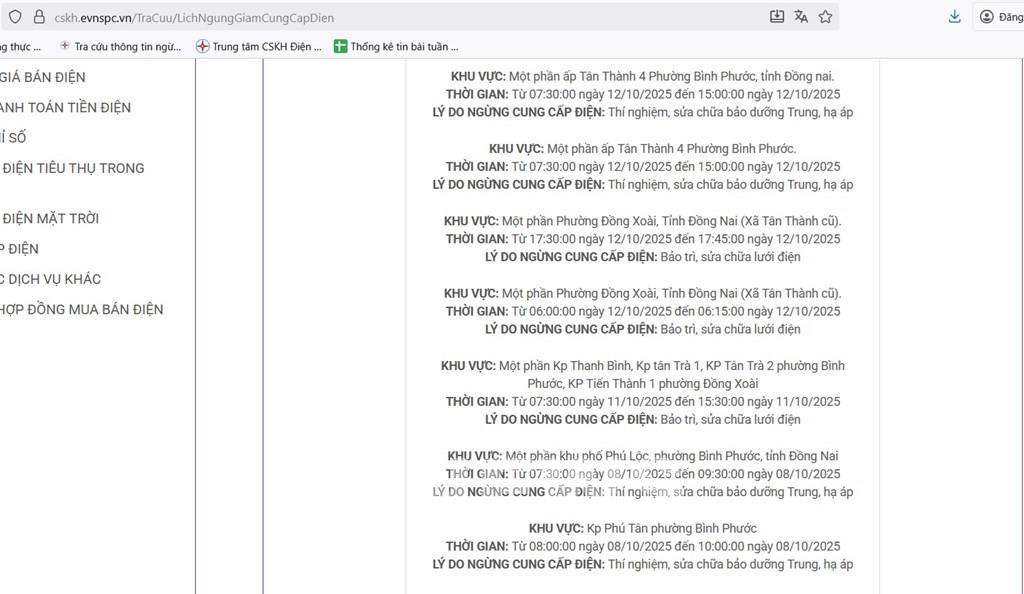Image resolution: width=1024 pixels, height=594 pixels.
Task: Click the account profile icon
Action: (987, 17)
